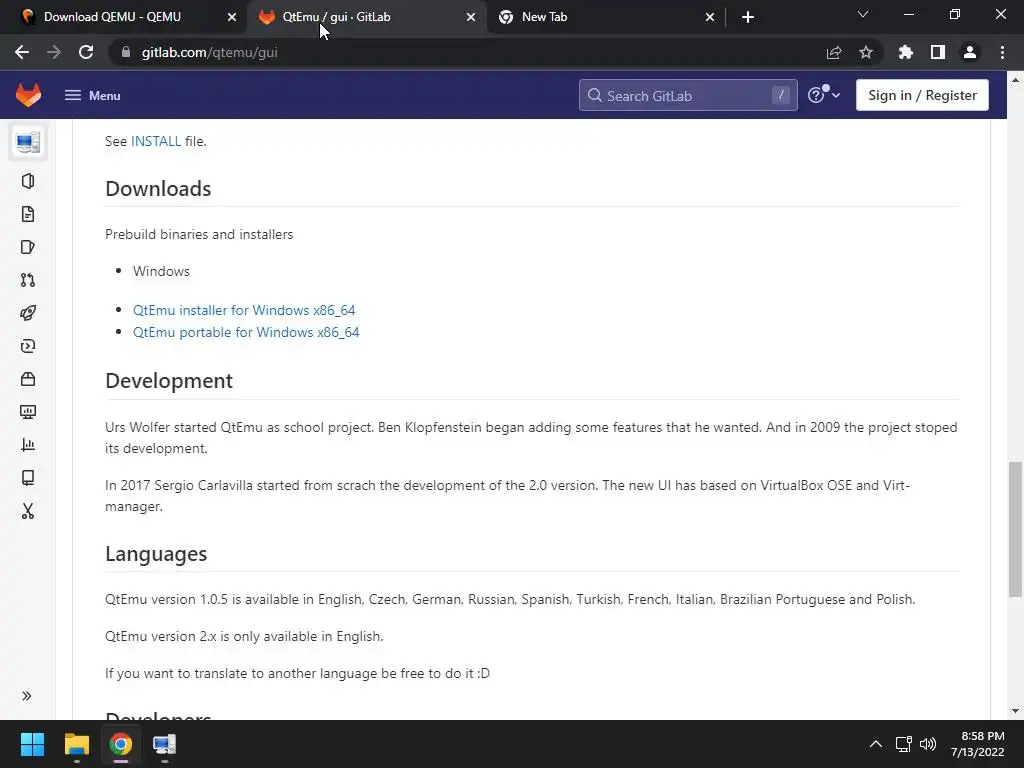Image resolution: width=1024 pixels, height=768 pixels.
Task: Open CI/CD rocket icon in sidebar
Action: point(27,313)
